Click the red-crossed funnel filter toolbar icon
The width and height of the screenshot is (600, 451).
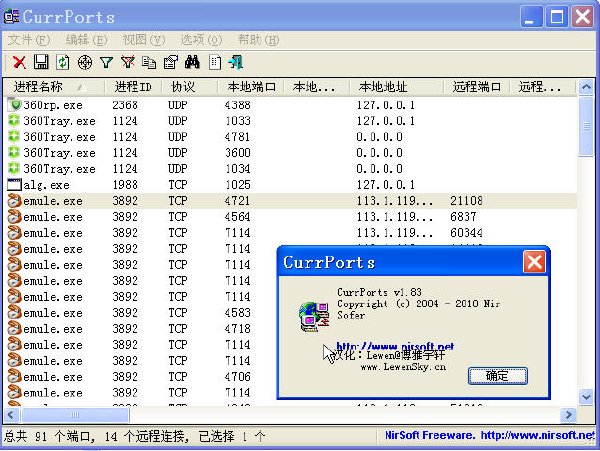click(x=128, y=62)
